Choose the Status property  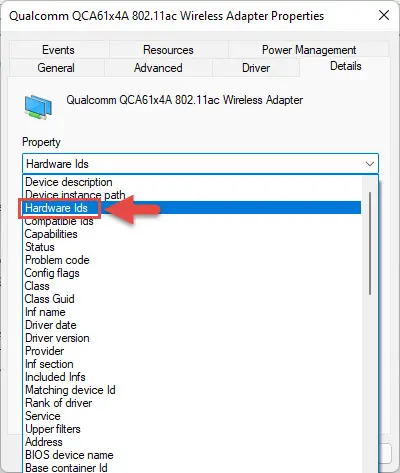tap(193, 247)
